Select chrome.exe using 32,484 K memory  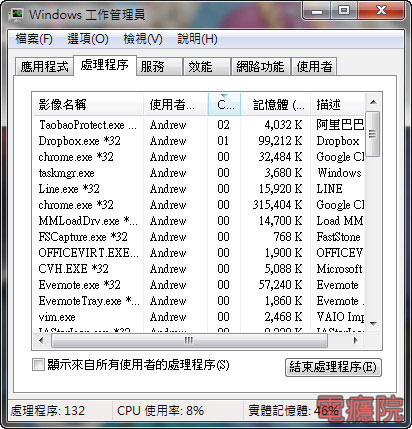(x=199, y=157)
